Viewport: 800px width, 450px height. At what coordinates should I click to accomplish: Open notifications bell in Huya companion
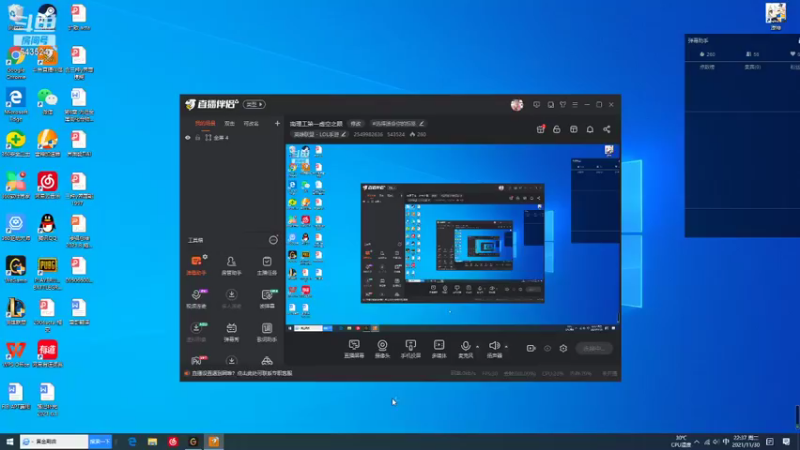coord(590,130)
